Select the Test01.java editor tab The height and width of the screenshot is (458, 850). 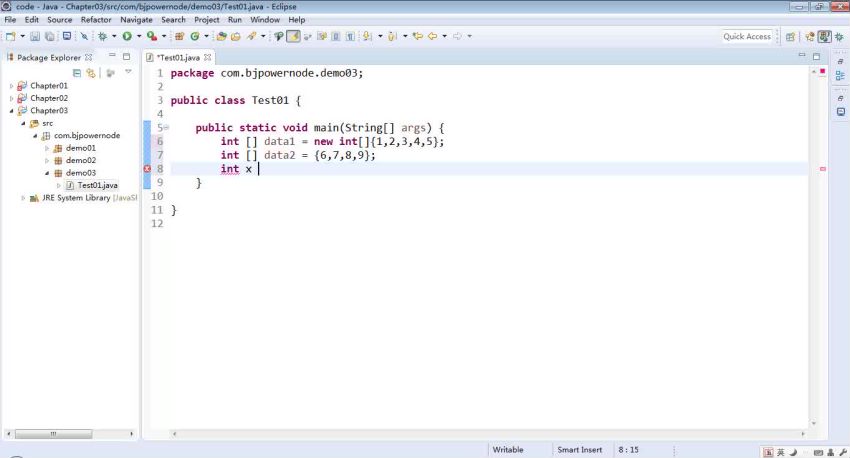176,57
